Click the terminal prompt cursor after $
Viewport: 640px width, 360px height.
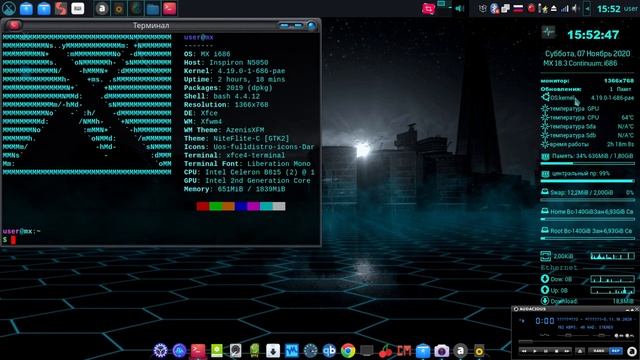click(13, 240)
